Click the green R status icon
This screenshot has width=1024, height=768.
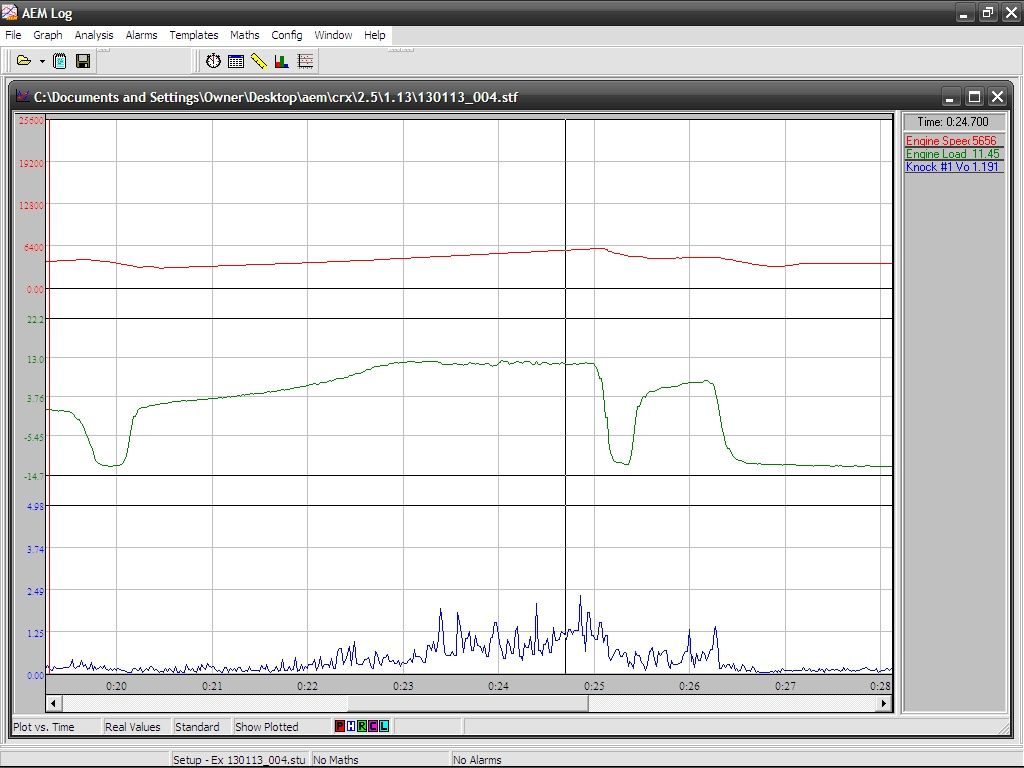coord(362,726)
